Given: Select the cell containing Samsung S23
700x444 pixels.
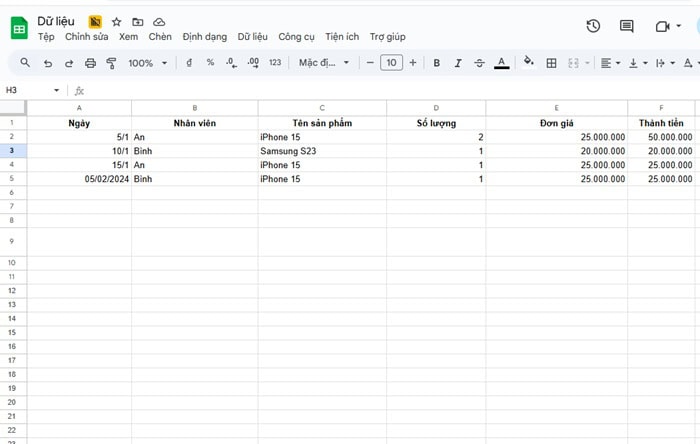Looking at the screenshot, I should coord(321,151).
